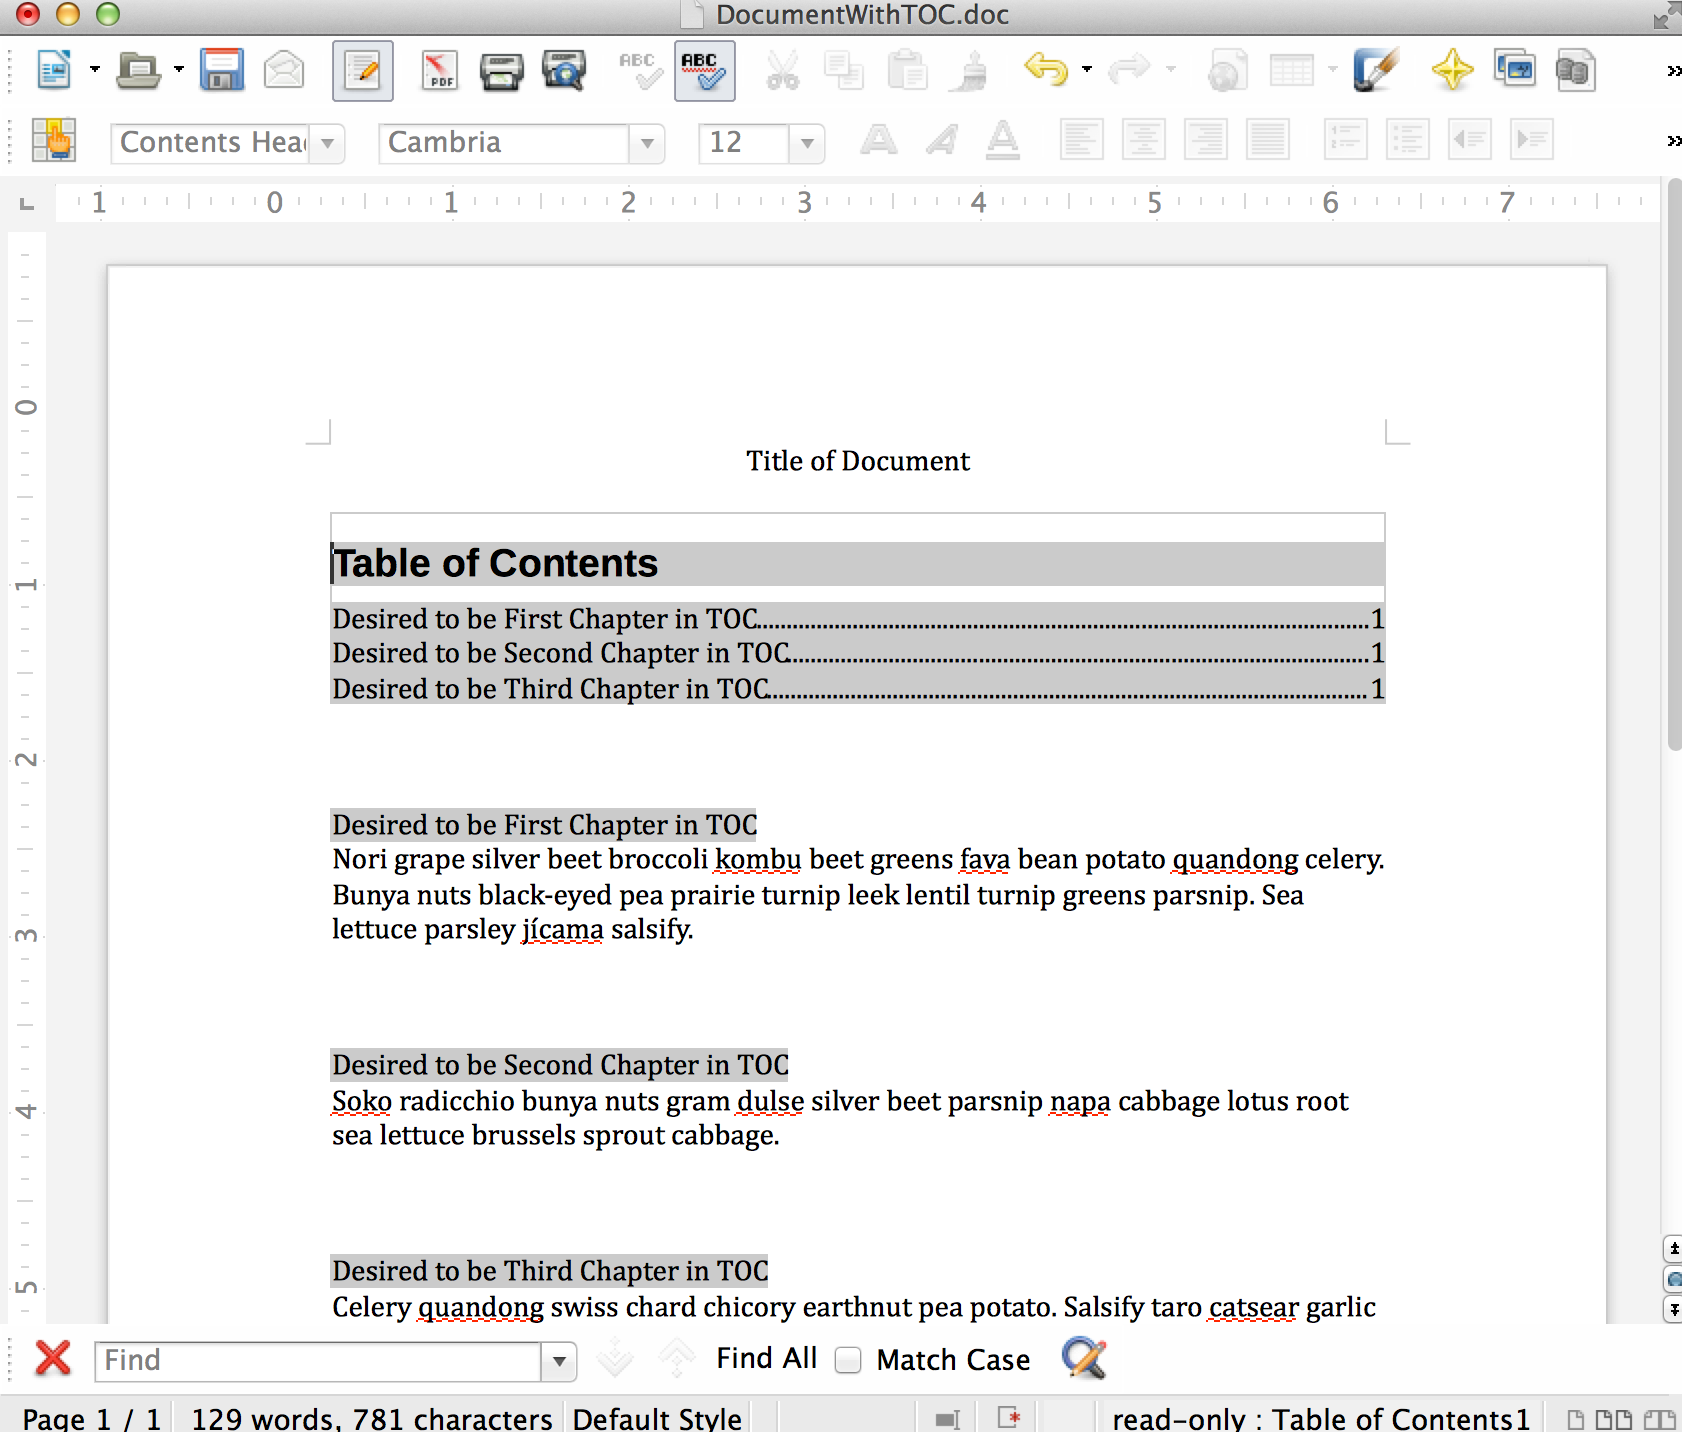Click Increase Indent icon
1682x1432 pixels.
[1532, 140]
